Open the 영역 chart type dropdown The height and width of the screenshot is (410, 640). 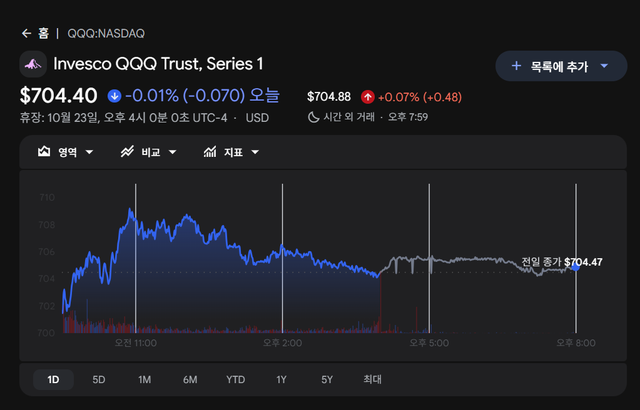[x=65, y=152]
